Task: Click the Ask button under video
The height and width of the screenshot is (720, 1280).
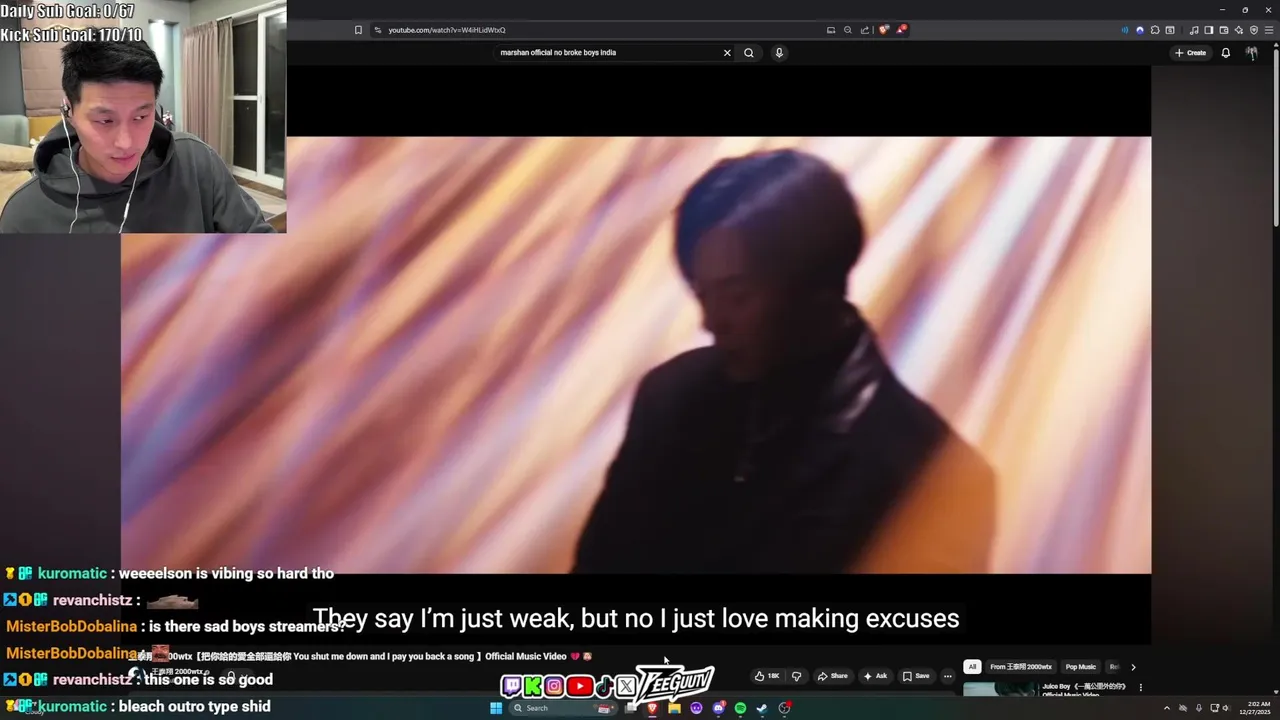Action: [875, 676]
